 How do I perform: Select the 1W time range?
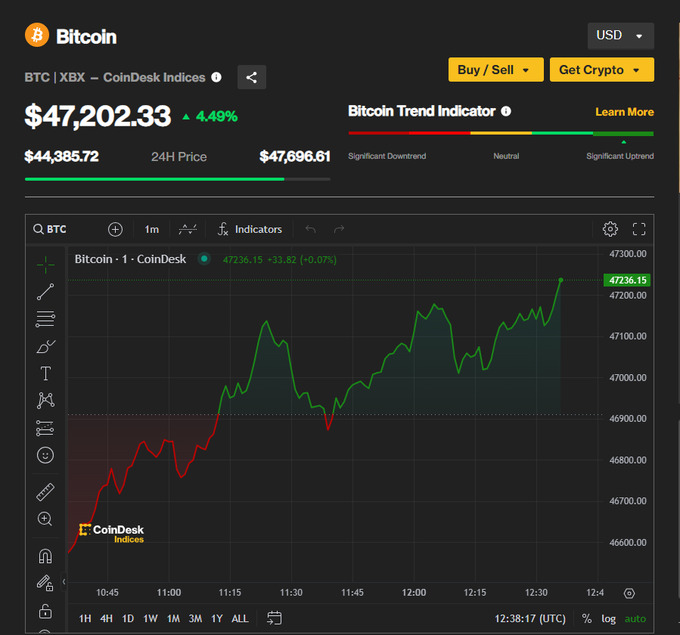coord(150,619)
